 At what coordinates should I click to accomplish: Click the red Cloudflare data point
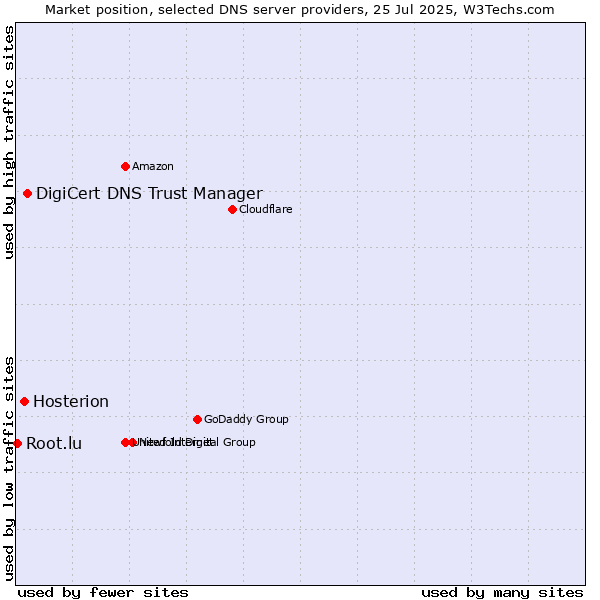coord(232,210)
